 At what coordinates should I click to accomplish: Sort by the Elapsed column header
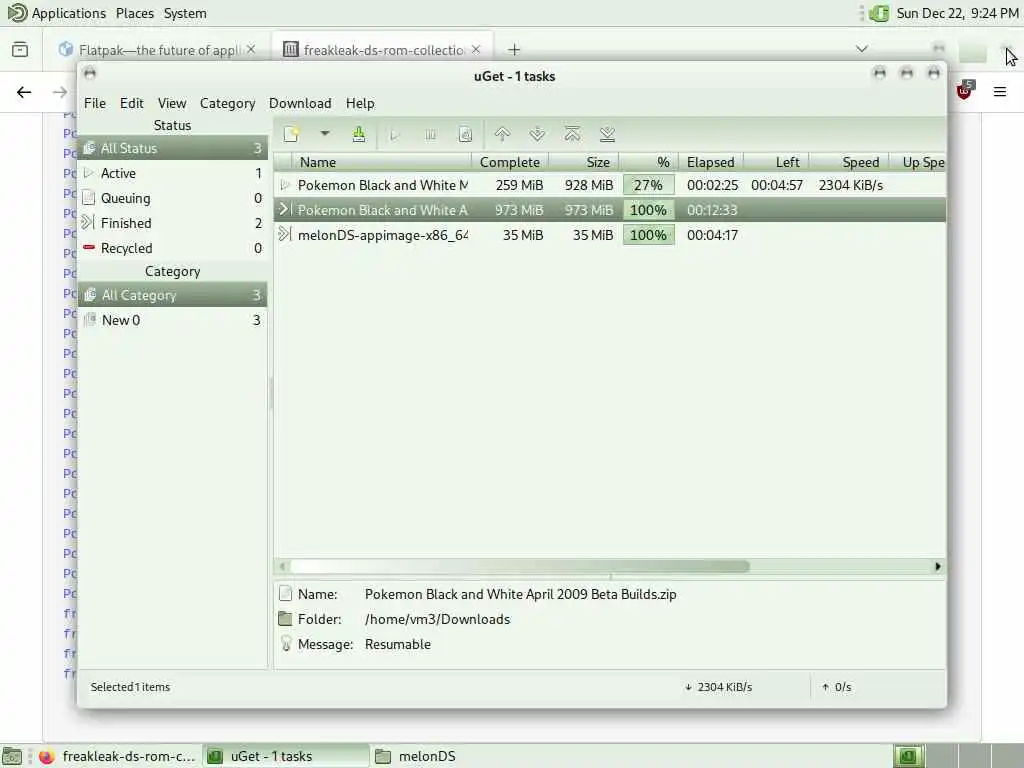(x=711, y=162)
